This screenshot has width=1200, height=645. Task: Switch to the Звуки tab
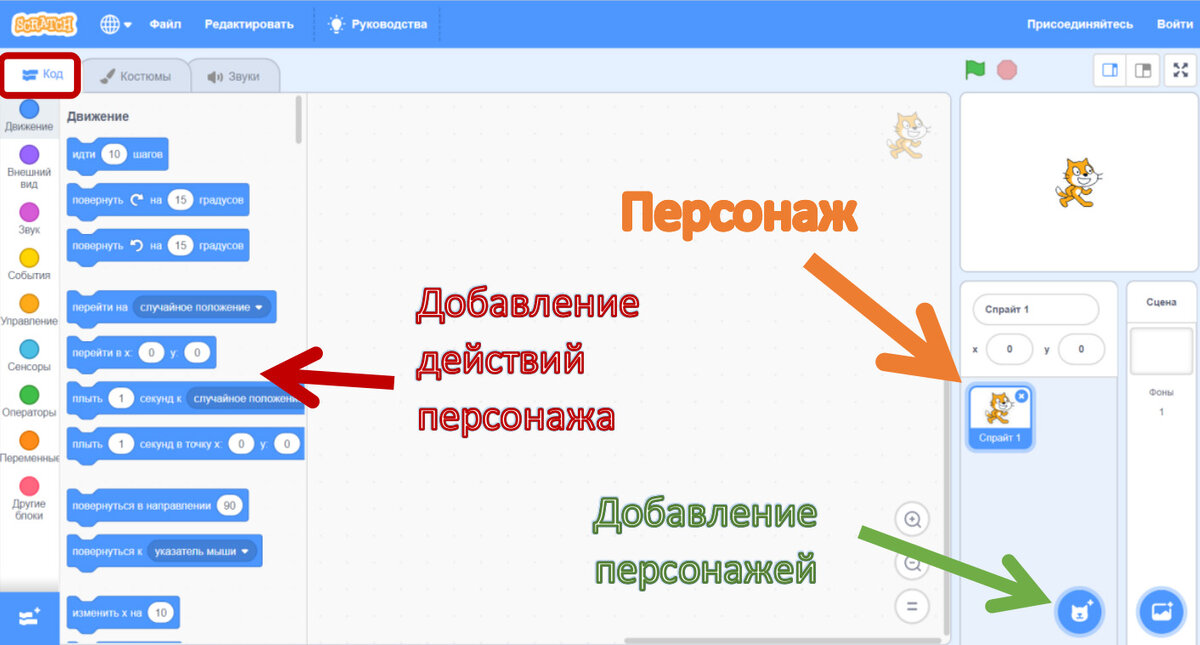[x=233, y=76]
